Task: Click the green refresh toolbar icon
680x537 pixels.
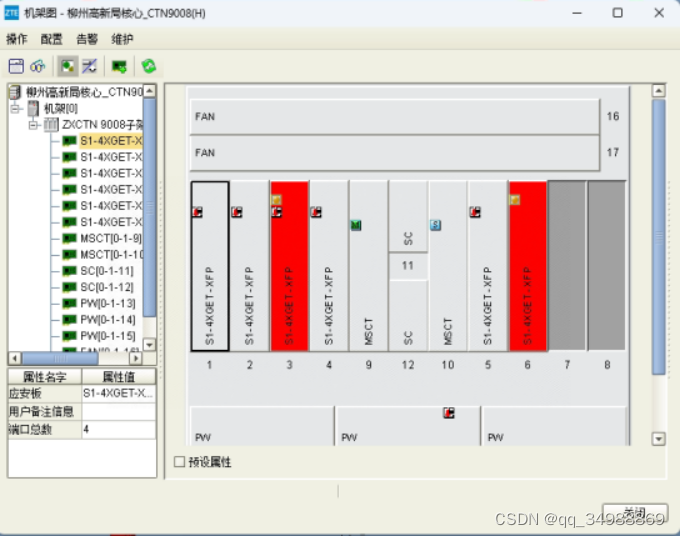Action: click(x=149, y=66)
